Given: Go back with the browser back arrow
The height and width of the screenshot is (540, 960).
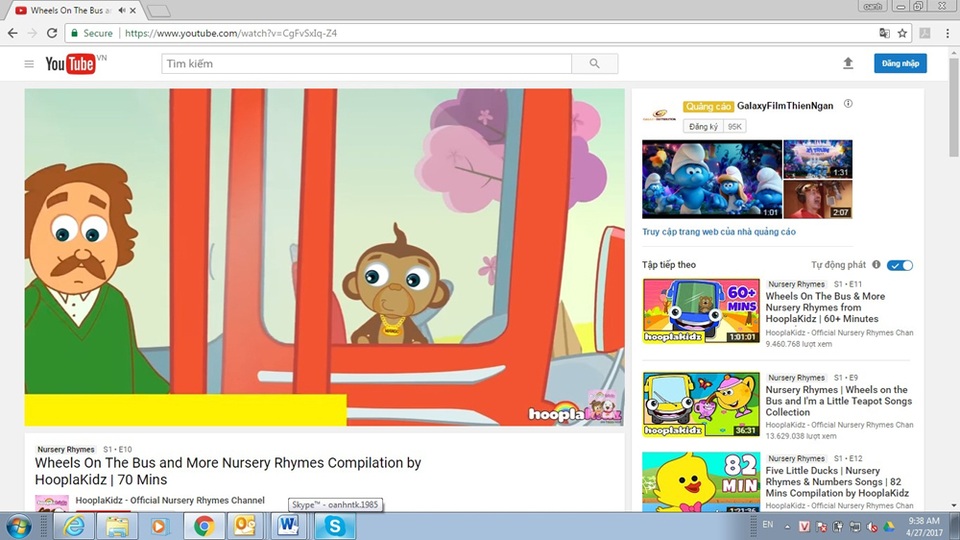Looking at the screenshot, I should pos(12,33).
